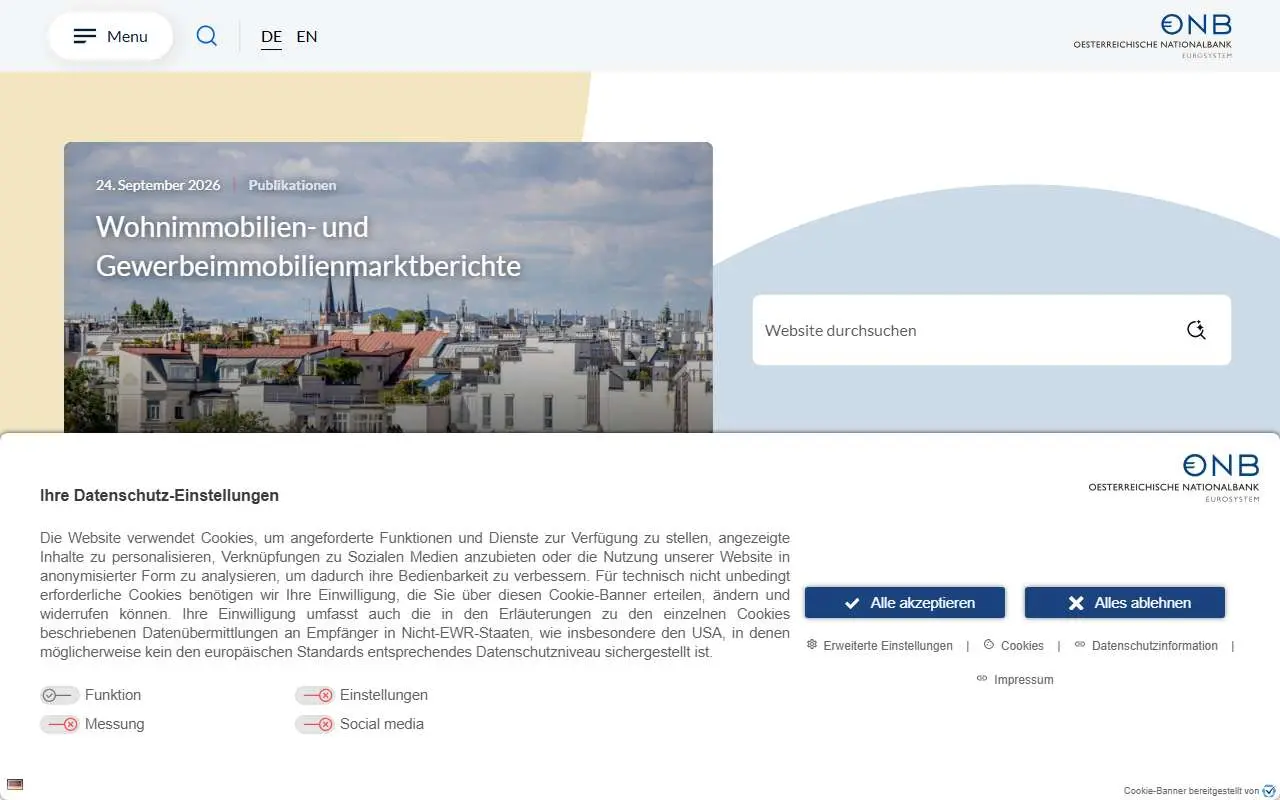The width and height of the screenshot is (1280, 800).
Task: Open Wohnimmobilien- und Gewerbeimmobilienmarktberichte headline
Action: pos(308,246)
